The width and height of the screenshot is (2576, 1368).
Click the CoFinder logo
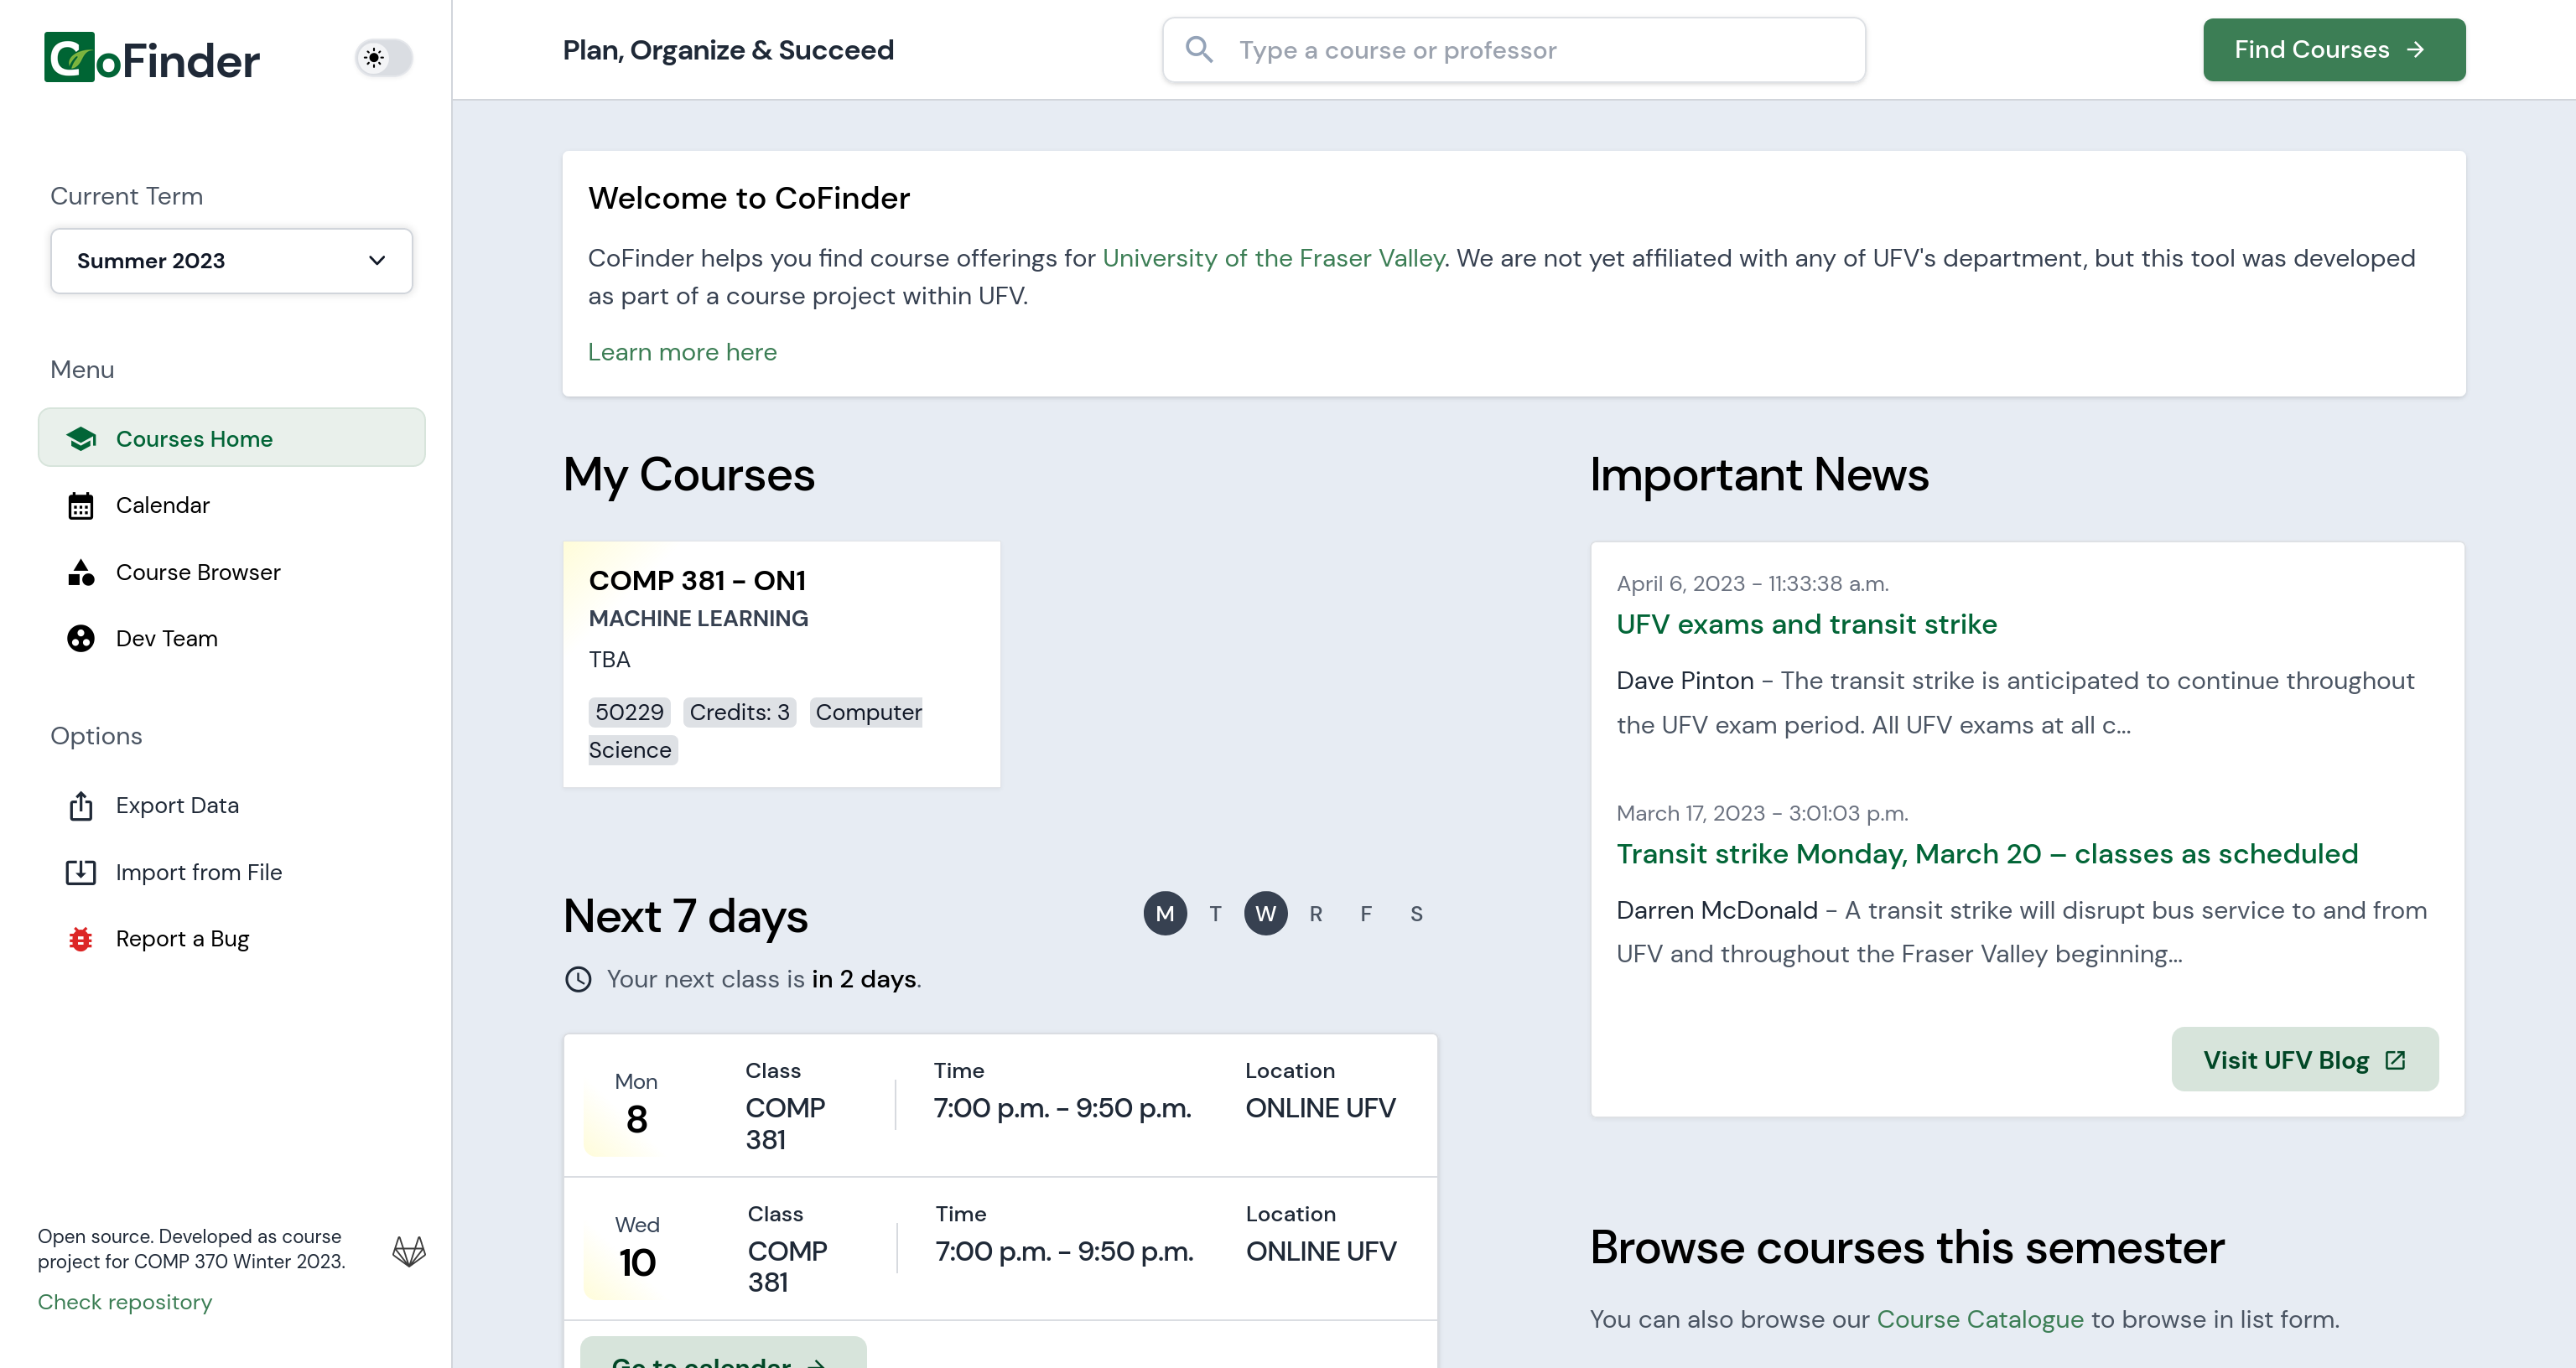pyautogui.click(x=152, y=58)
